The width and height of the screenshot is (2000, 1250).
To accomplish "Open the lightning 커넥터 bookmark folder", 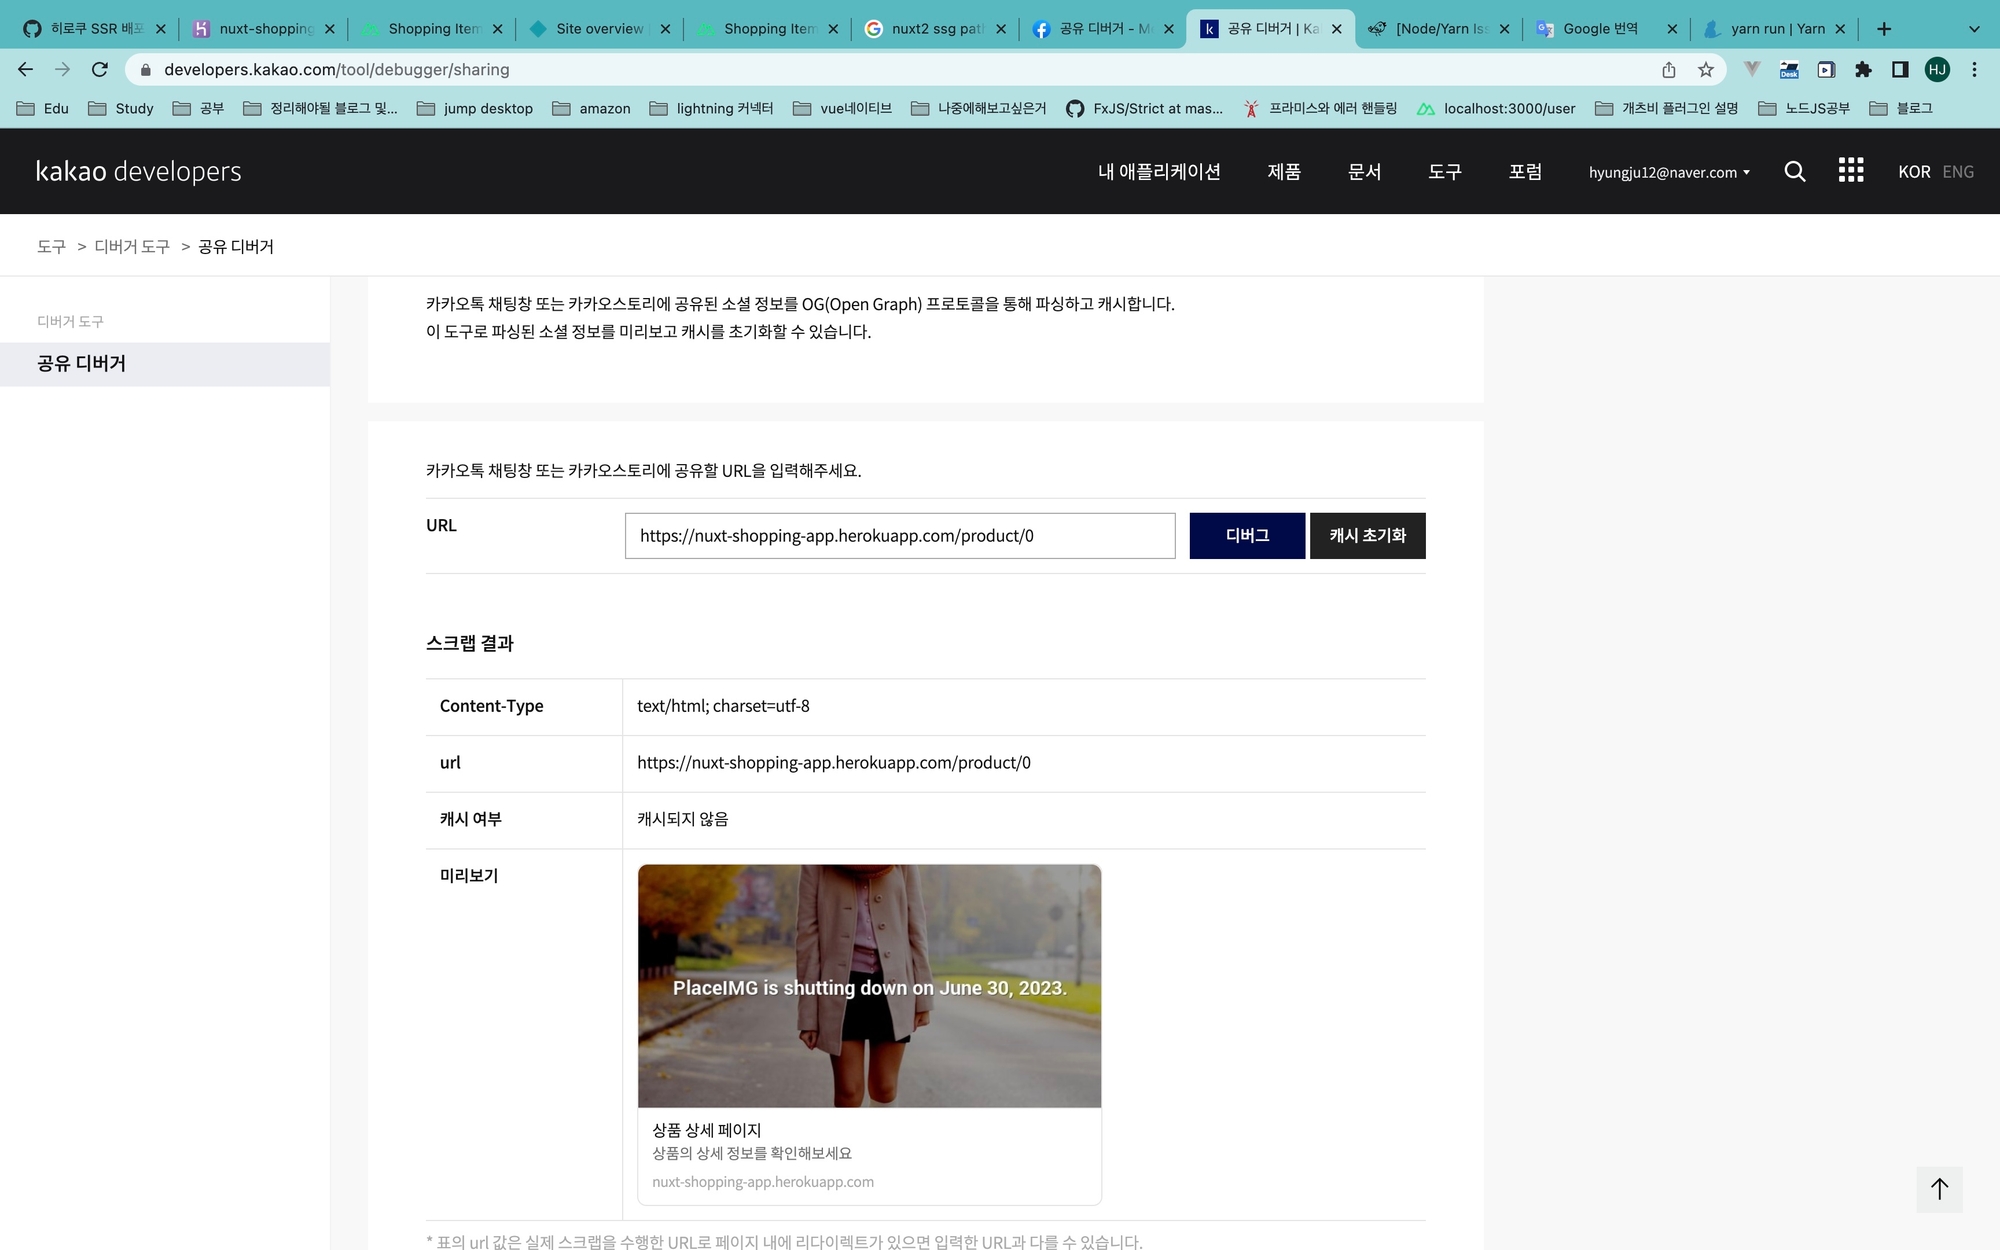I will click(x=711, y=108).
